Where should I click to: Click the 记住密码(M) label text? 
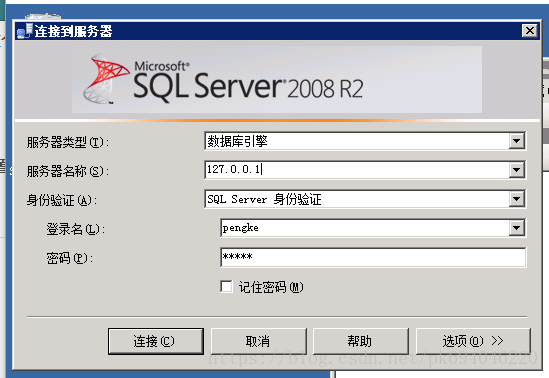[271, 287]
